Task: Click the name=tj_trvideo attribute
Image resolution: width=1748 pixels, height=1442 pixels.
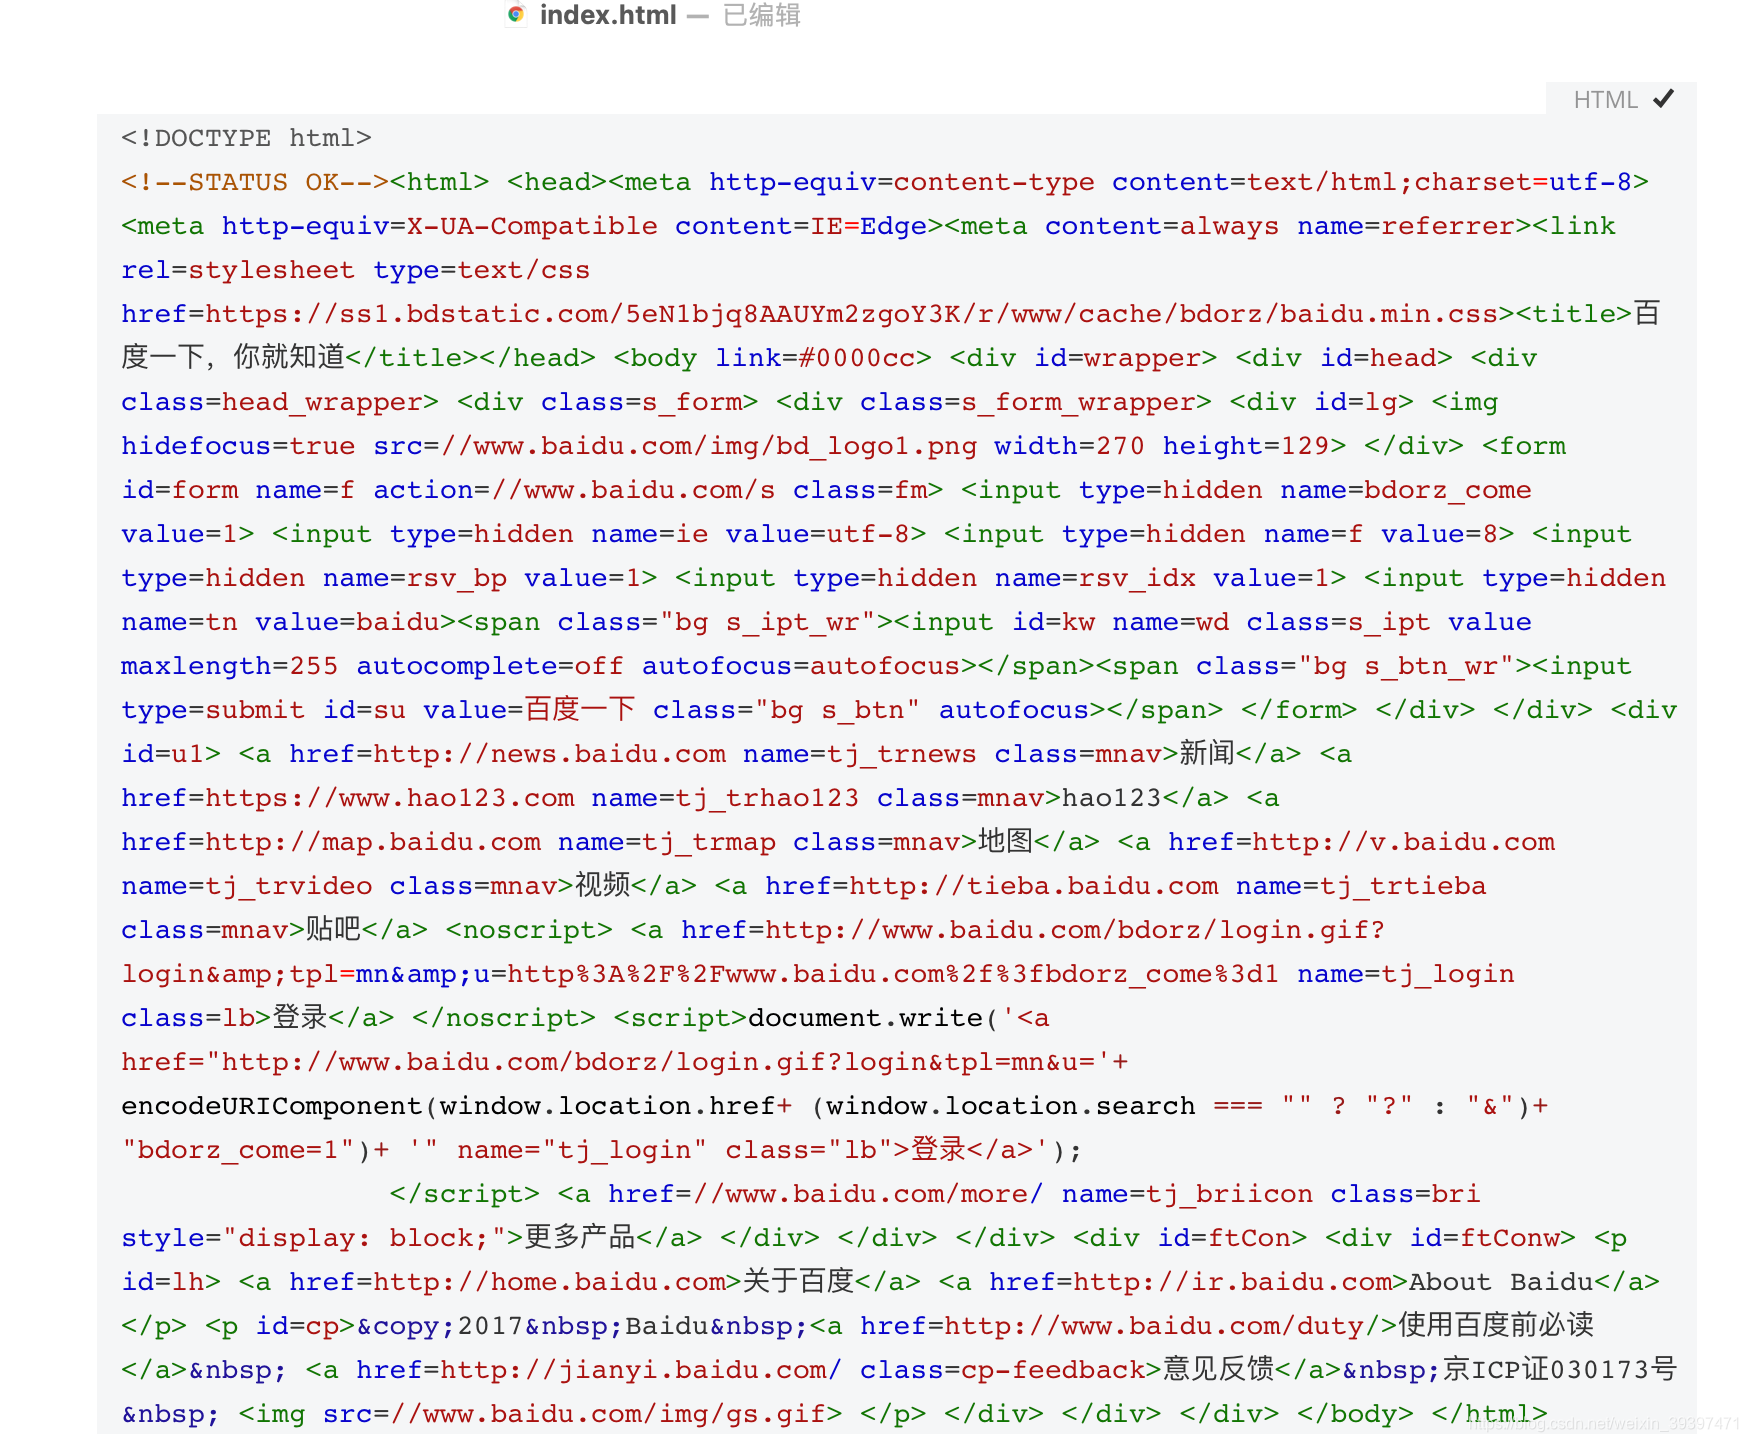Action: (x=246, y=886)
